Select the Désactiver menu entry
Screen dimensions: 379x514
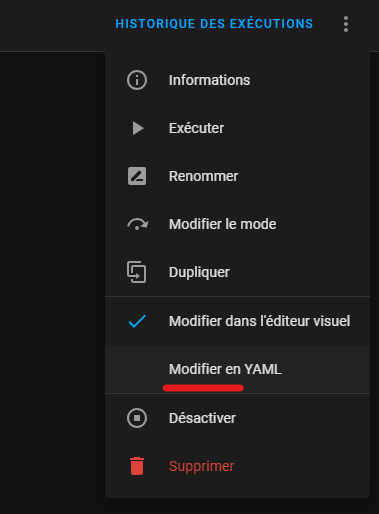coord(237,418)
